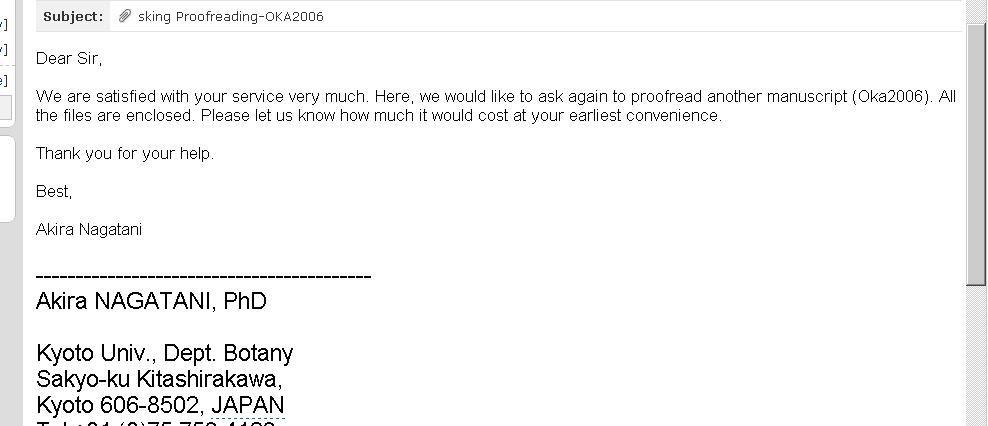Click the white rounded panel at lower left

[x=7, y=178]
